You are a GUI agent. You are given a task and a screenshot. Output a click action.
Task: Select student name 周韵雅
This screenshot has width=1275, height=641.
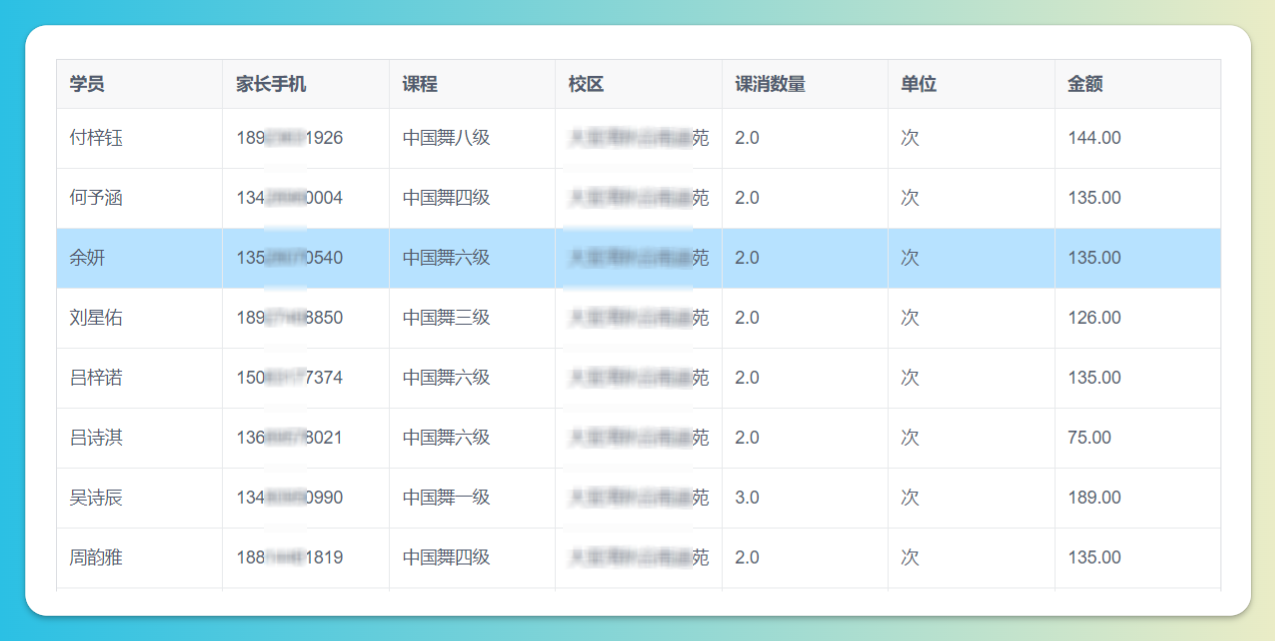(x=96, y=558)
